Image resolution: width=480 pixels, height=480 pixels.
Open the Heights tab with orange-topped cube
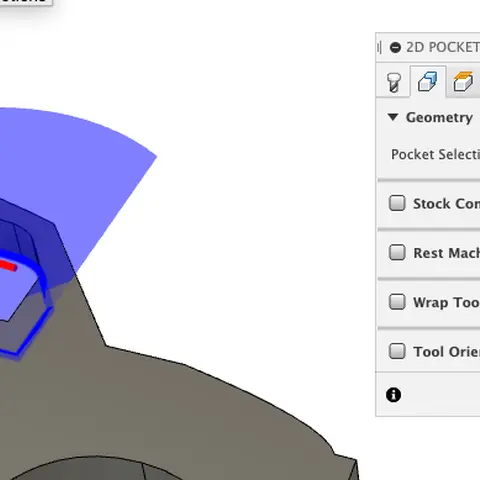463,82
